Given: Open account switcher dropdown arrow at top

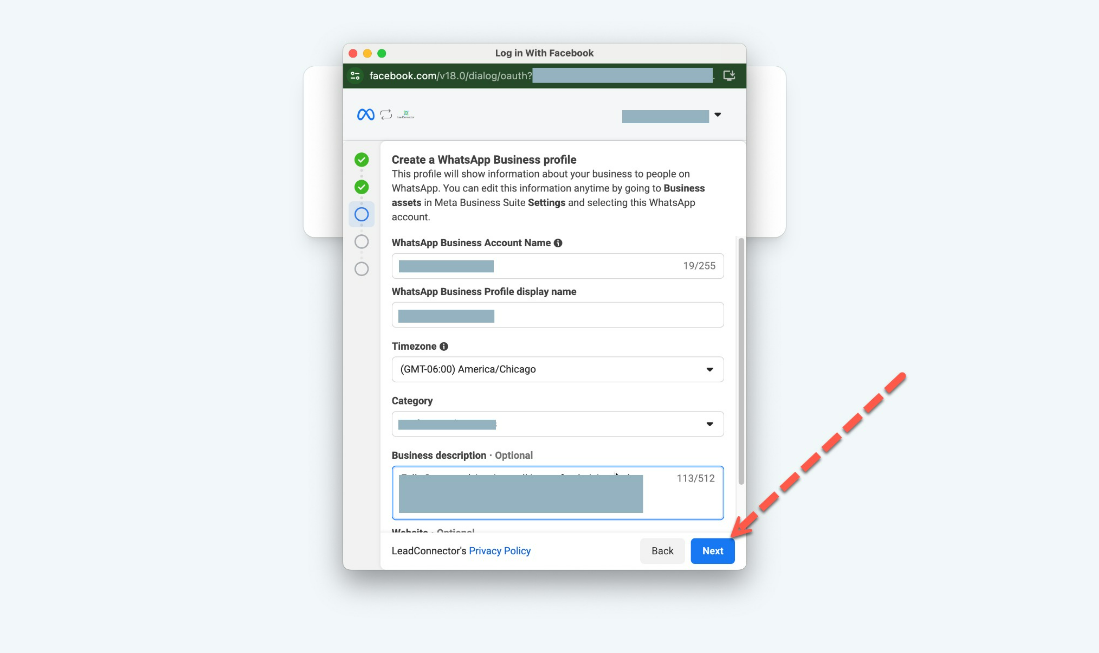Looking at the screenshot, I should [x=717, y=115].
